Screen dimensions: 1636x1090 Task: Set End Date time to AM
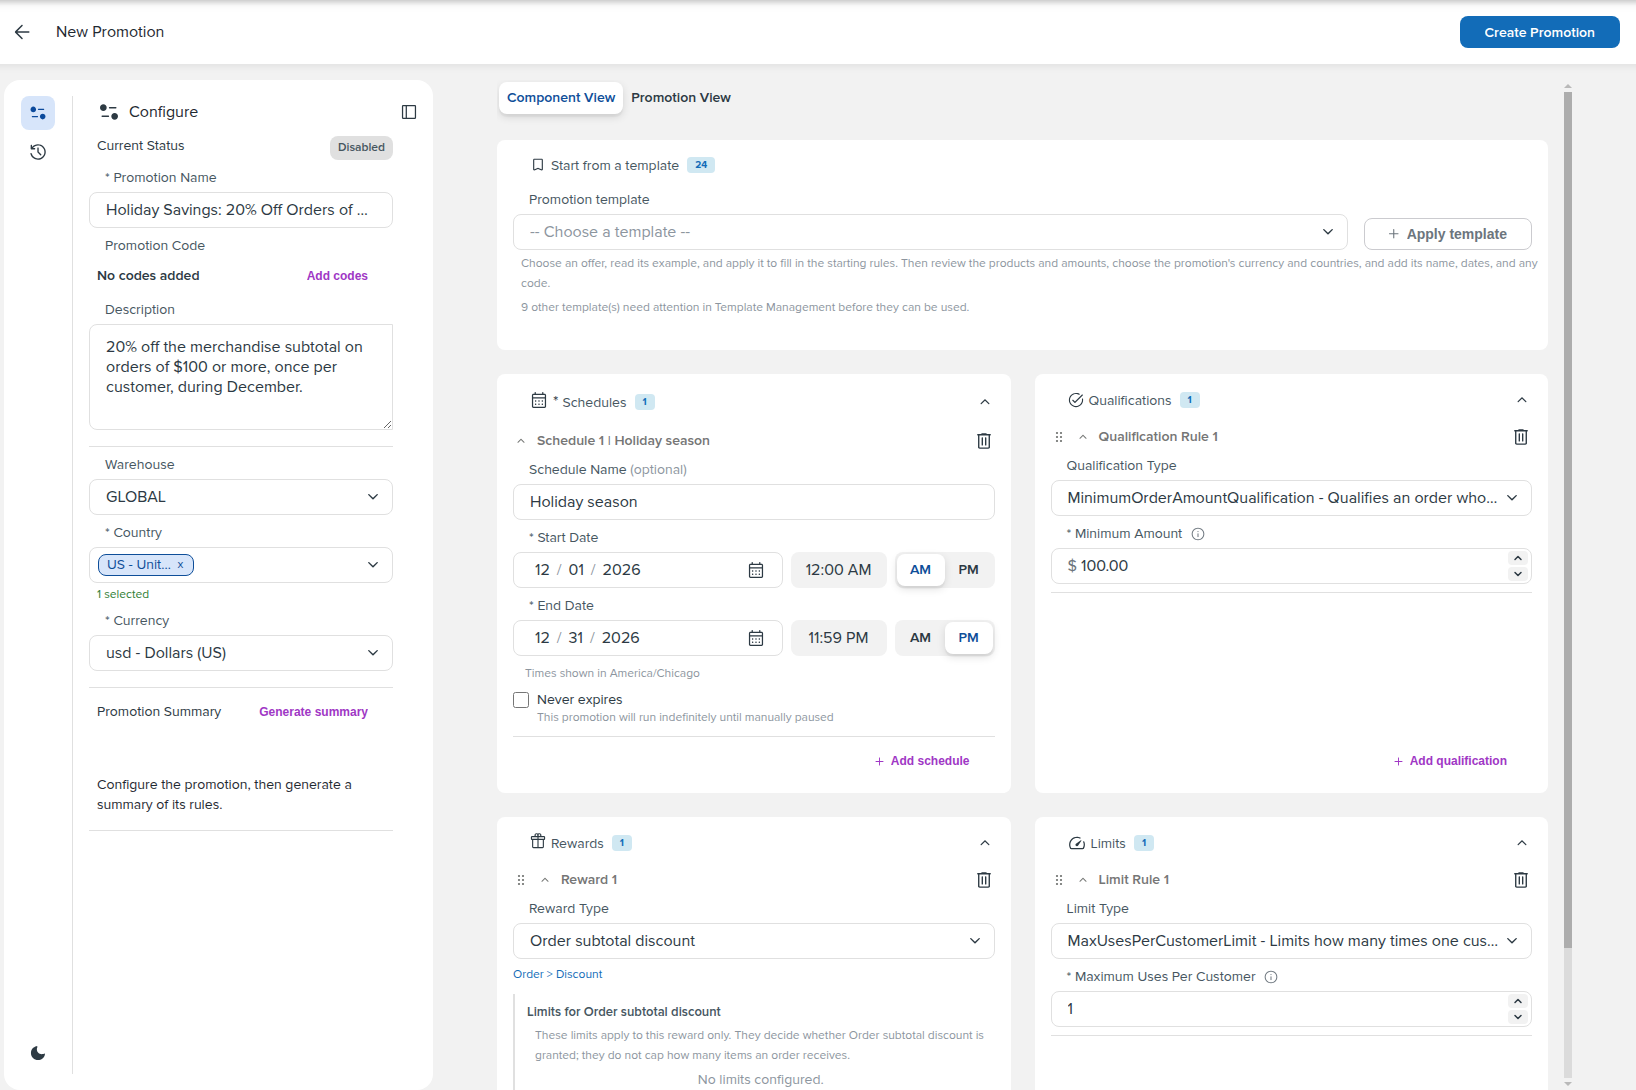[921, 638]
